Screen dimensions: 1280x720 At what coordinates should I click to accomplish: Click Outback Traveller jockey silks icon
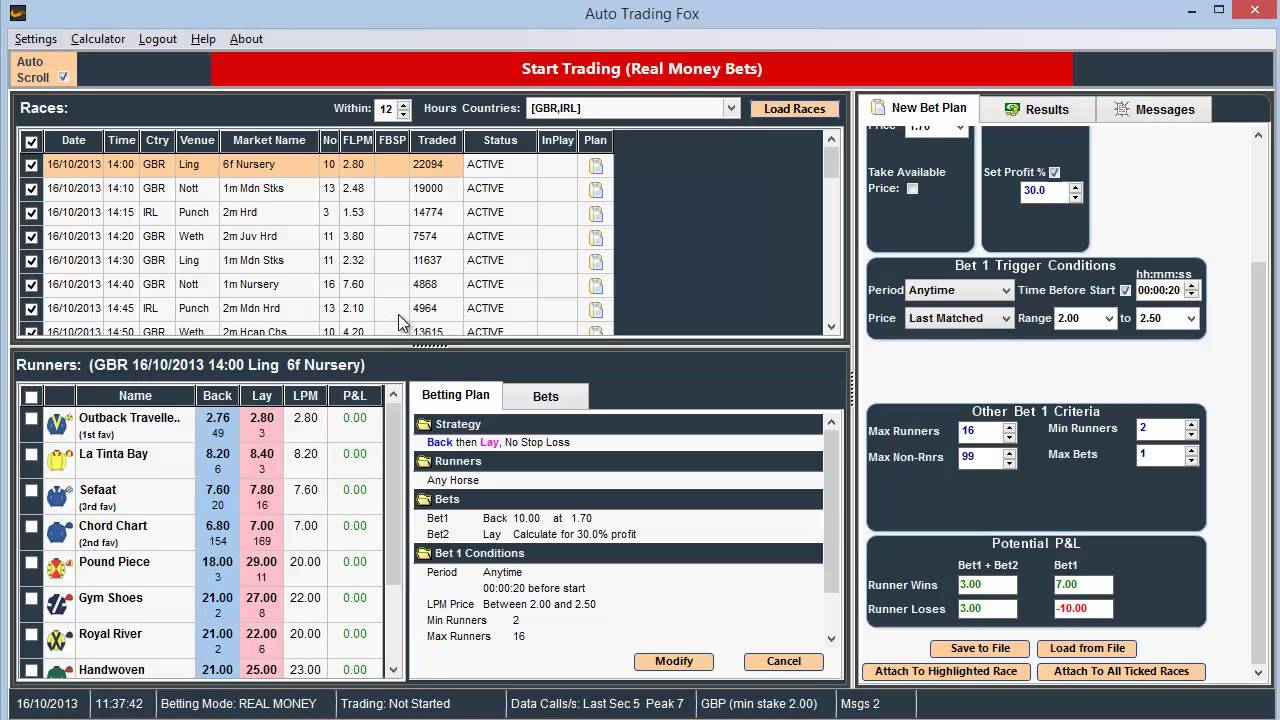(59, 425)
